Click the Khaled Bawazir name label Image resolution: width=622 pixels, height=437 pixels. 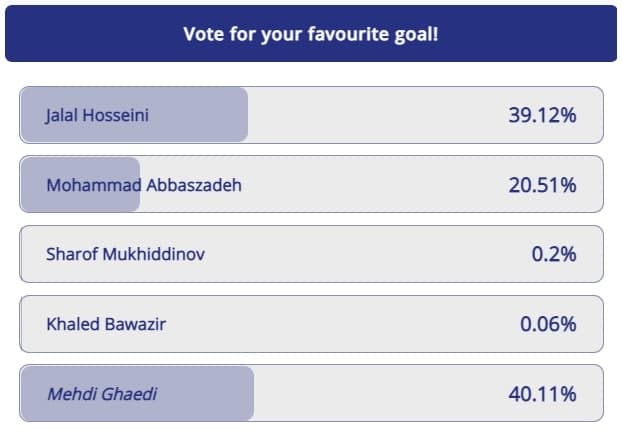(106, 324)
